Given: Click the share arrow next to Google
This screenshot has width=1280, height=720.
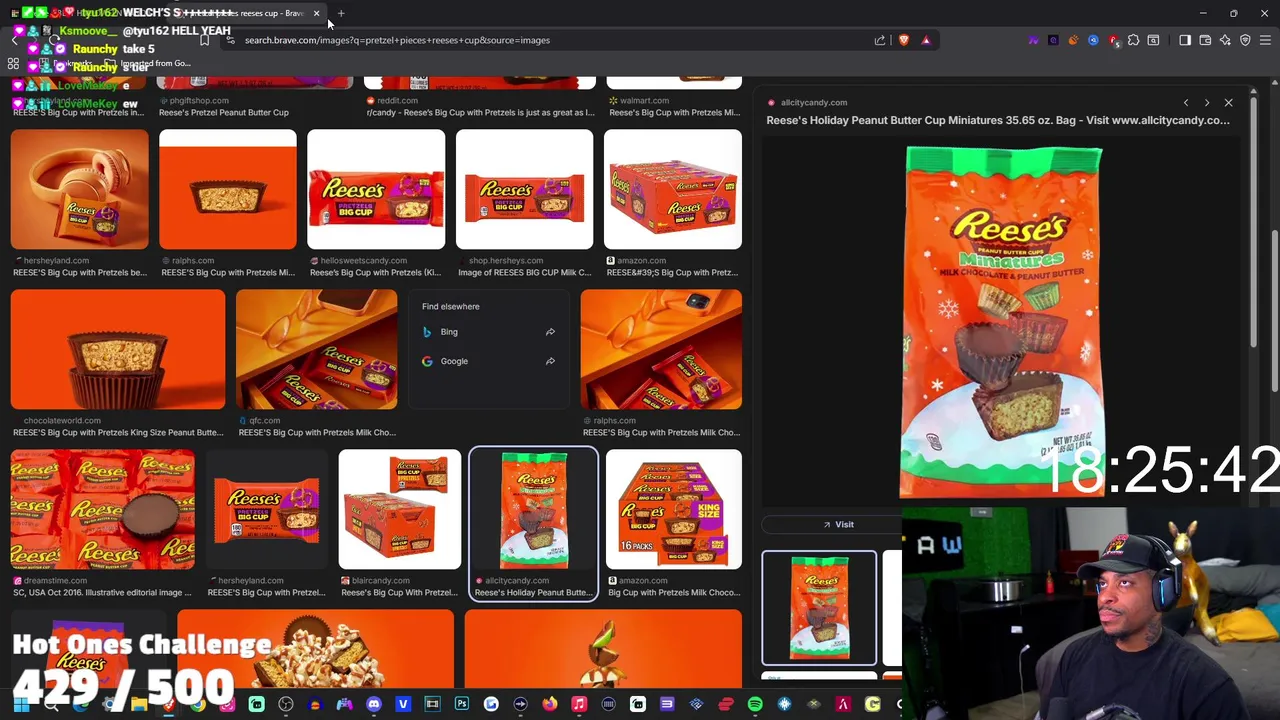Looking at the screenshot, I should tap(550, 361).
